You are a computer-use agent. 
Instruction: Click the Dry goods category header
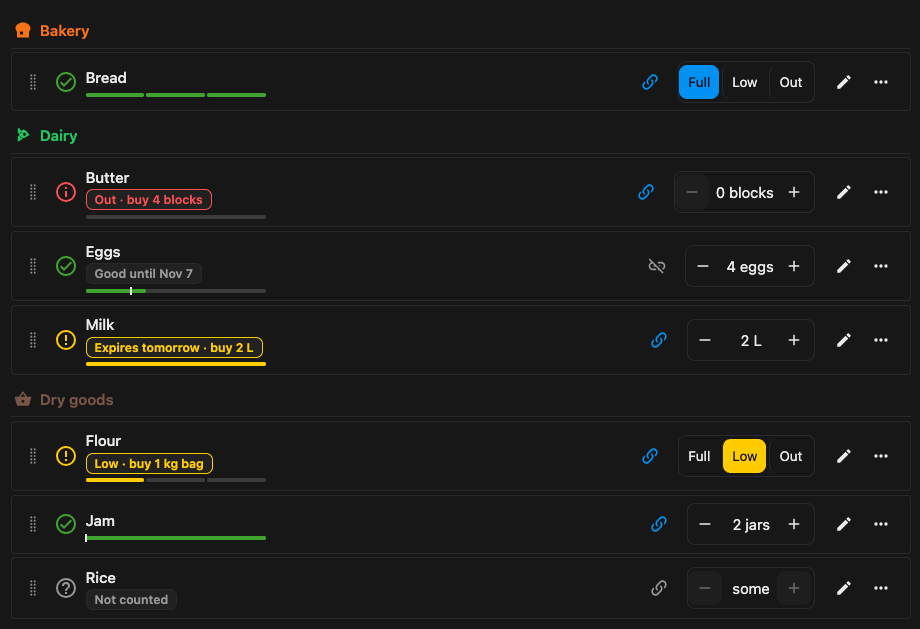point(65,400)
